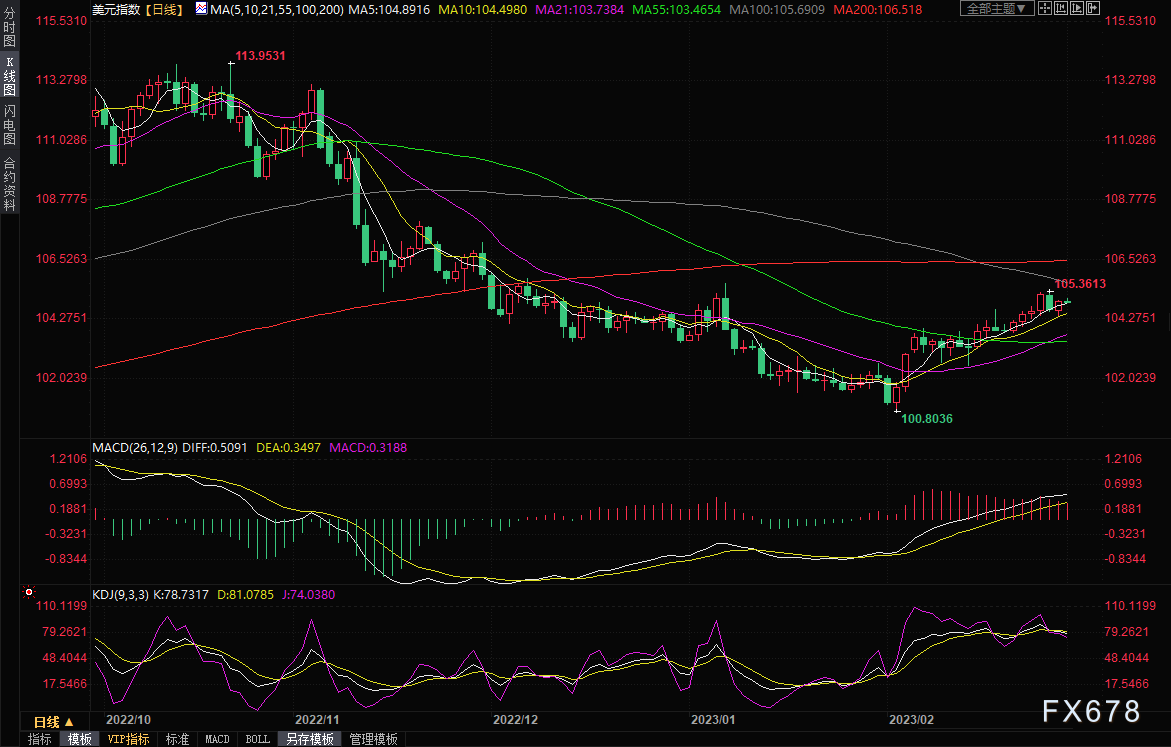Screen dimensions: 1171x747
Task: Click the left axis 106.5263 price label
Action: (61, 258)
